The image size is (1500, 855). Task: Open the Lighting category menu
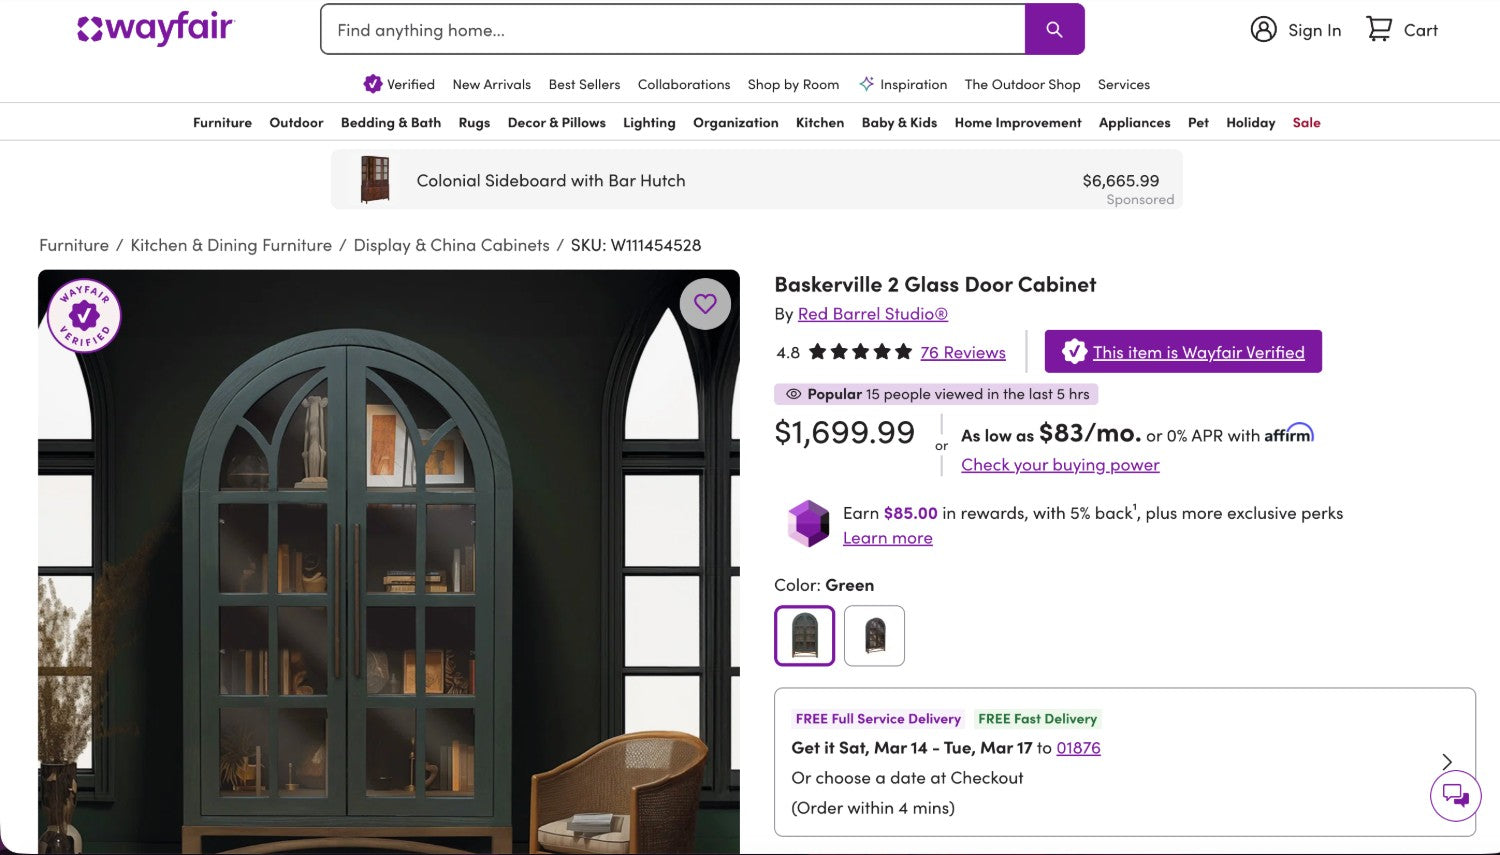649,123
